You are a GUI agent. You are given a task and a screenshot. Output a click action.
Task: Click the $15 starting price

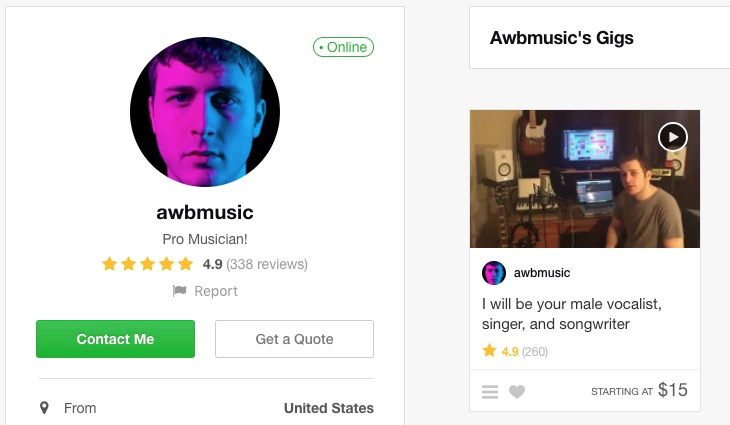(x=672, y=390)
